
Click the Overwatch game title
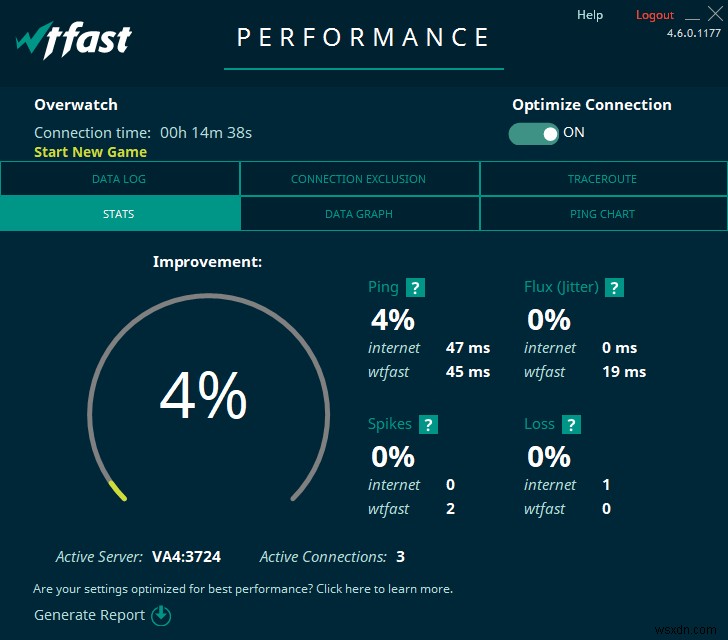(x=76, y=105)
